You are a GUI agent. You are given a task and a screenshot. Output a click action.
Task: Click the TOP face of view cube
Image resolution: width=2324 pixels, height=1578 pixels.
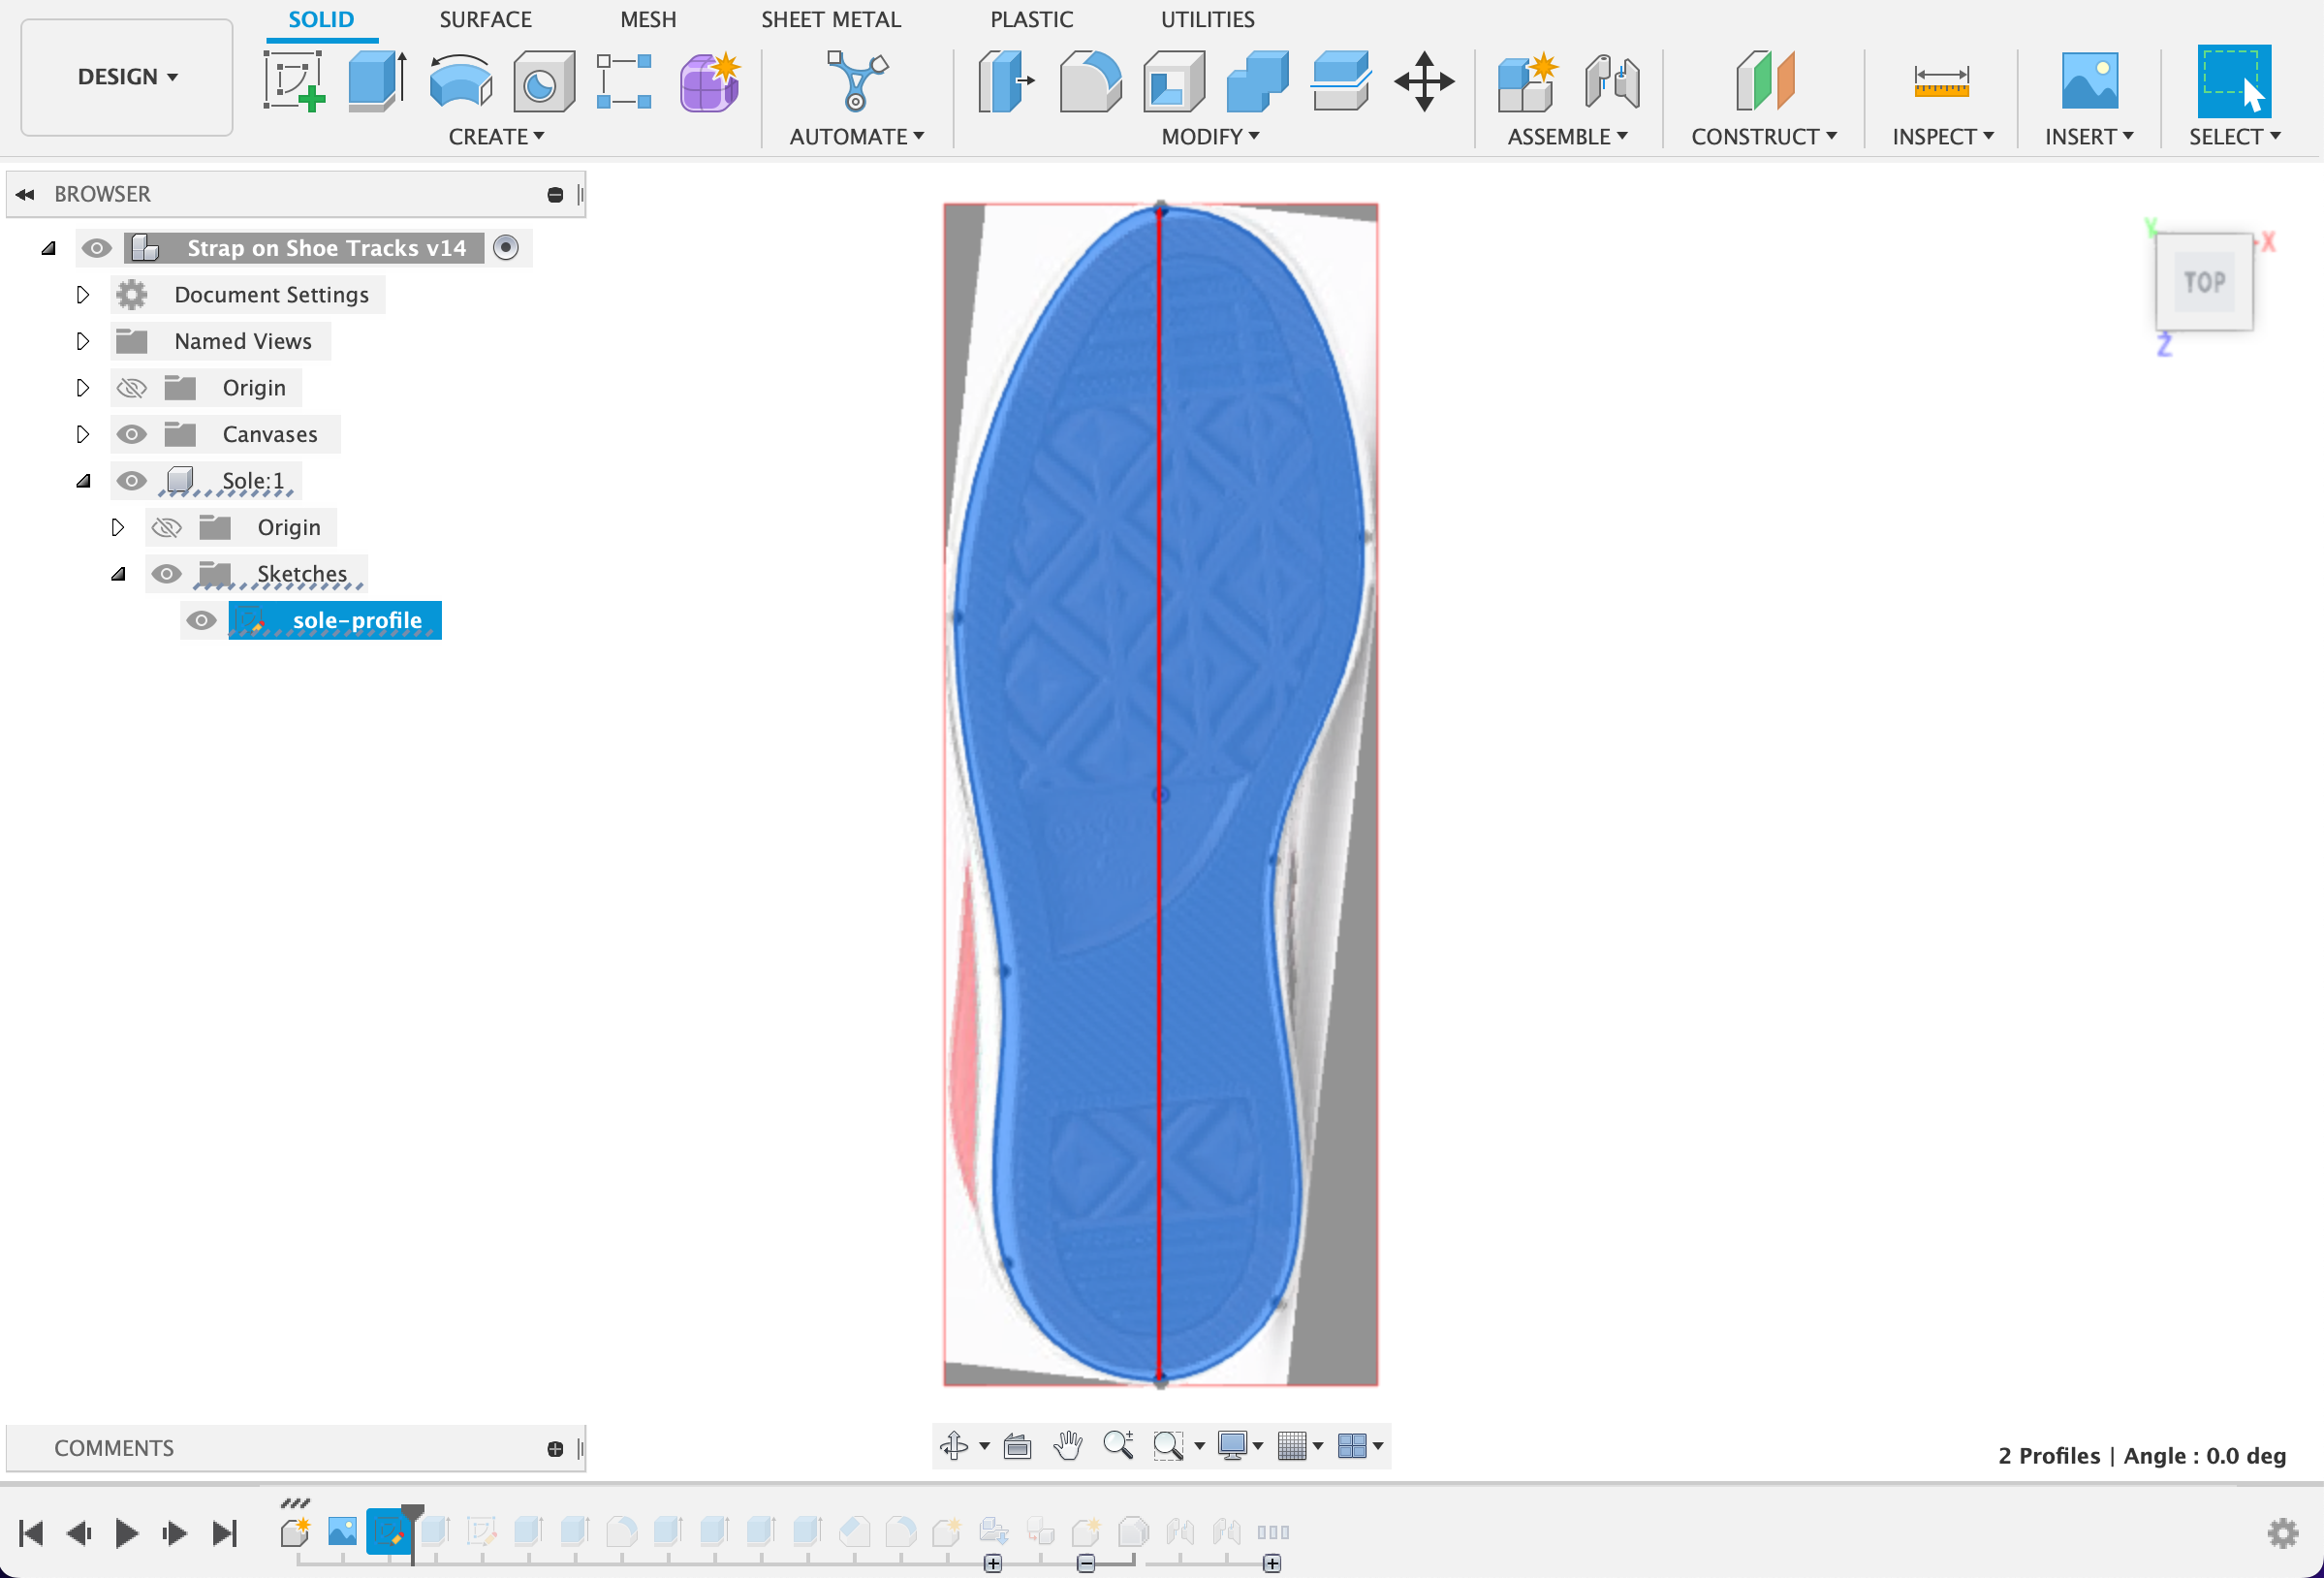pyautogui.click(x=2203, y=282)
